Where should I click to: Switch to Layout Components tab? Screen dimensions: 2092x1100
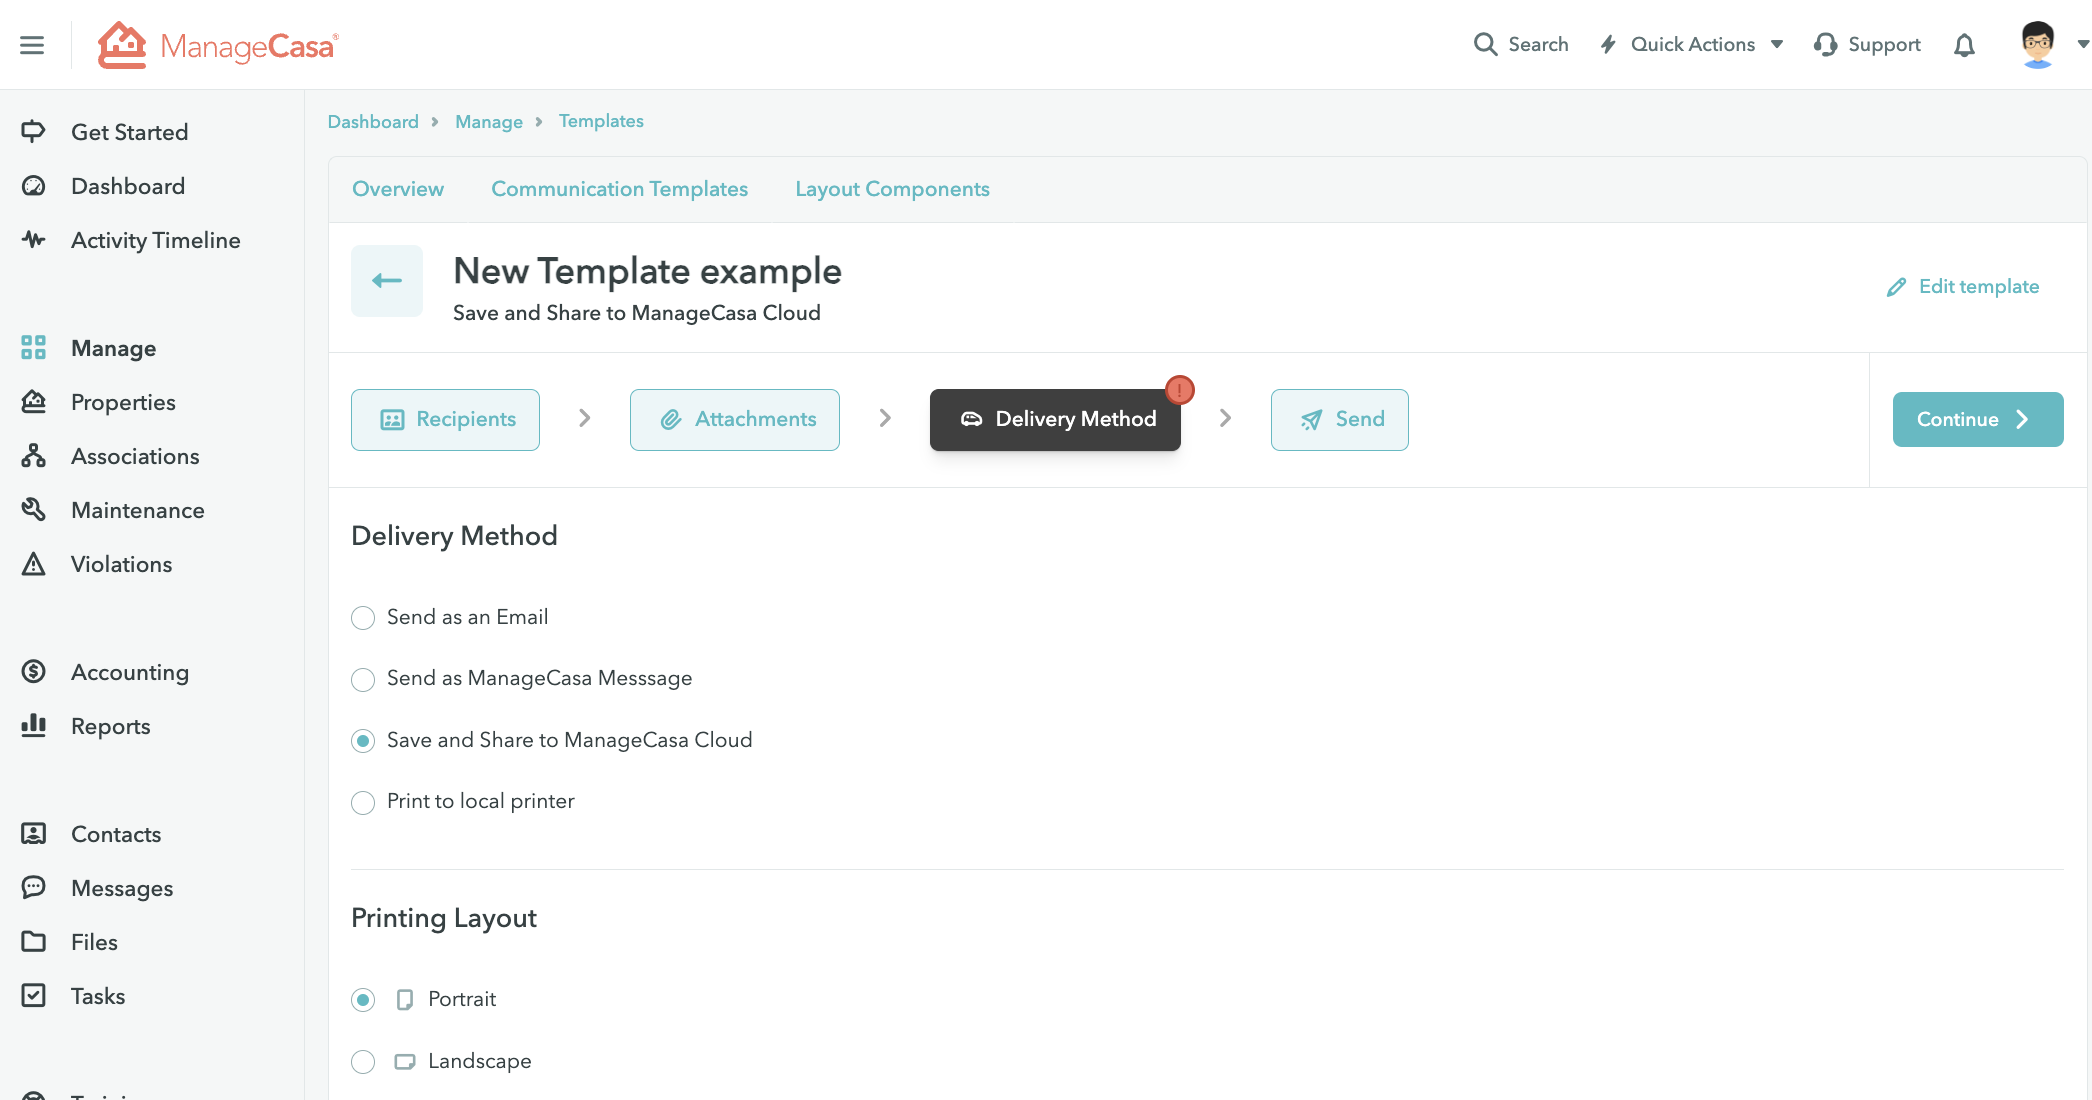[x=892, y=189]
